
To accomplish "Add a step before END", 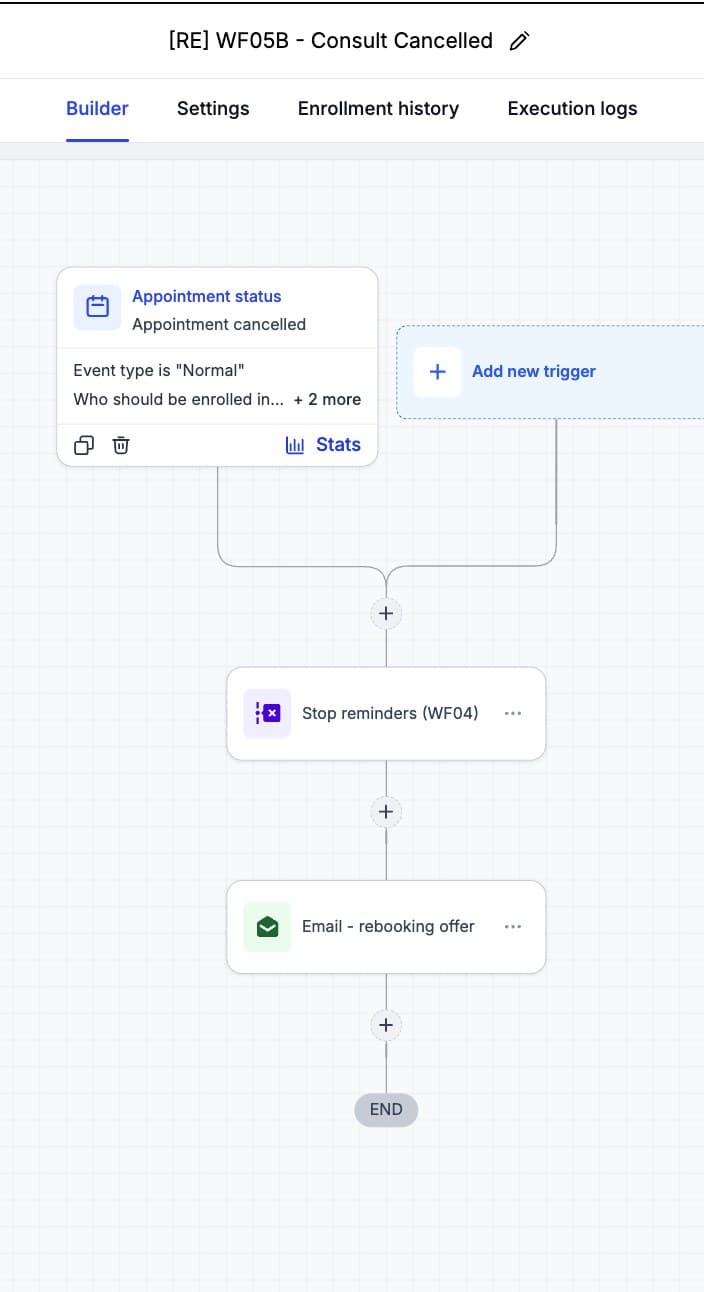I will coord(386,1024).
